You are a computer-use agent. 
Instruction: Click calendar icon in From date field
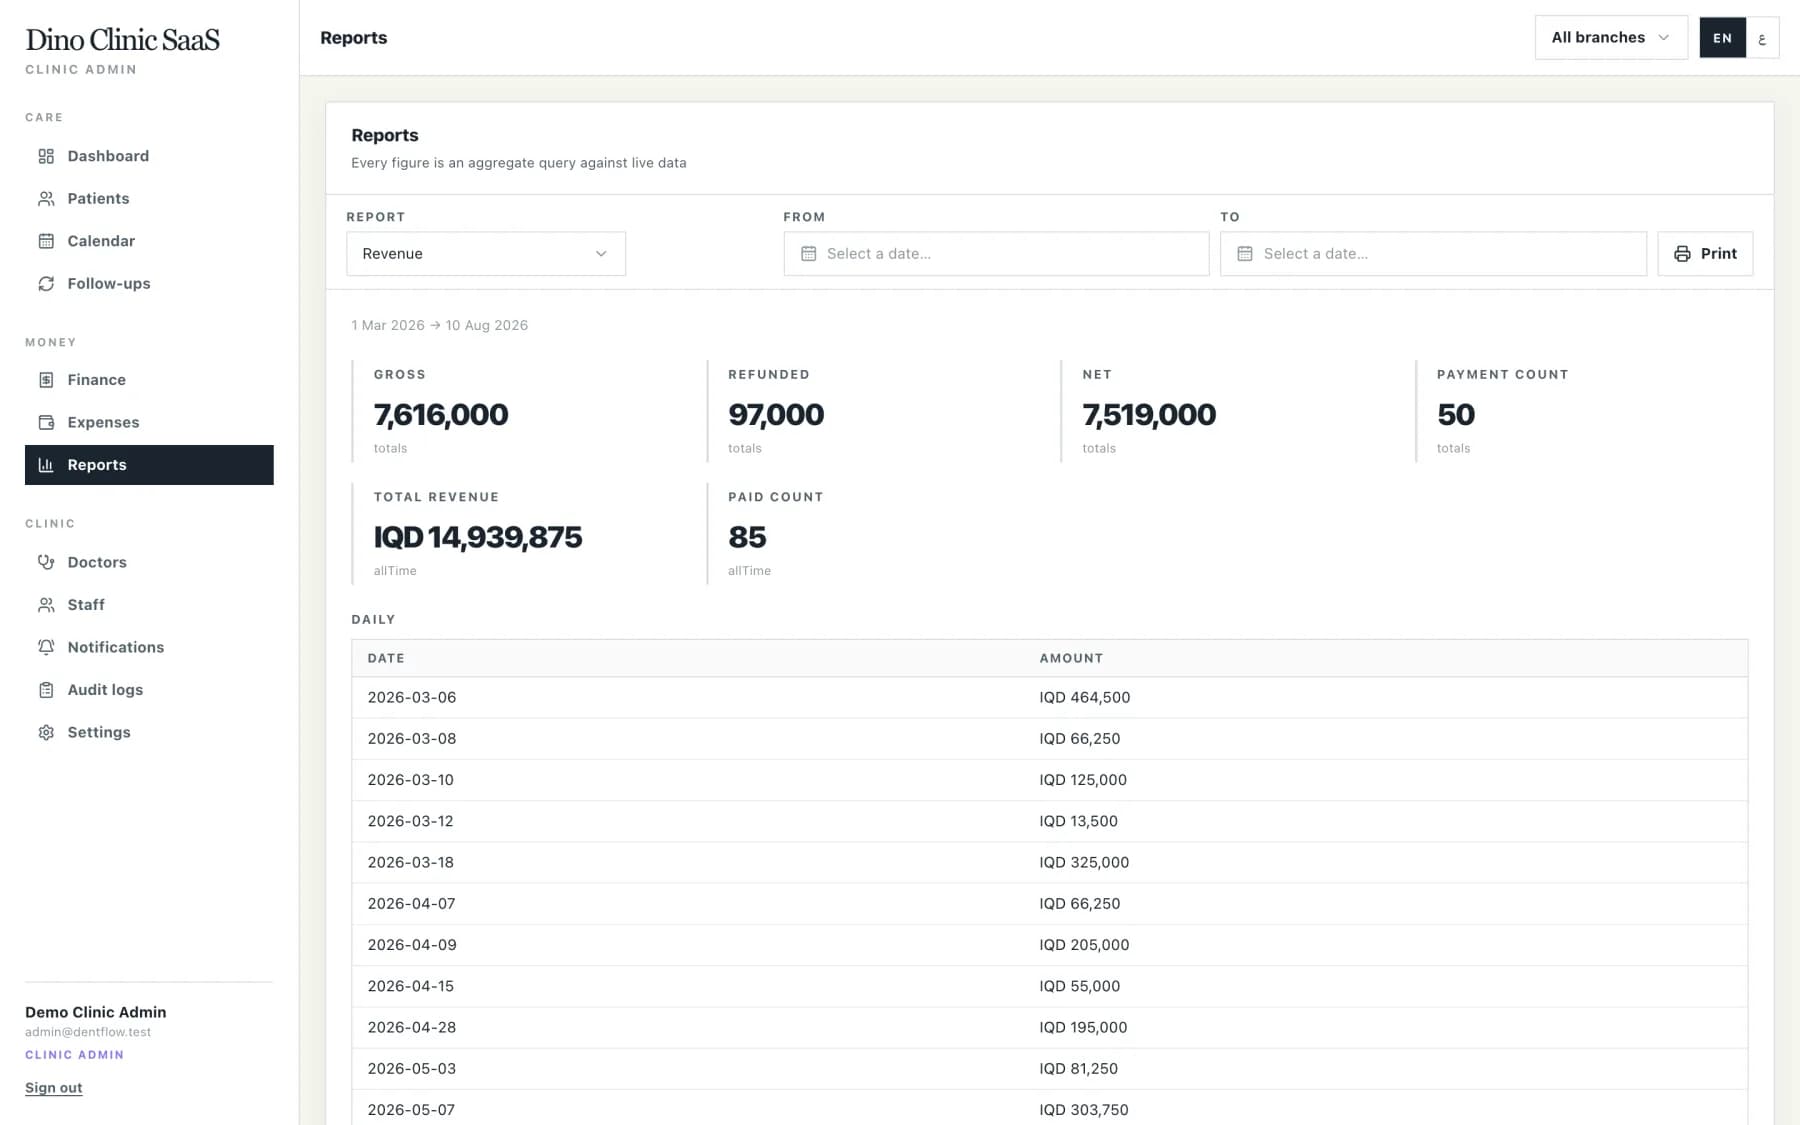[809, 254]
